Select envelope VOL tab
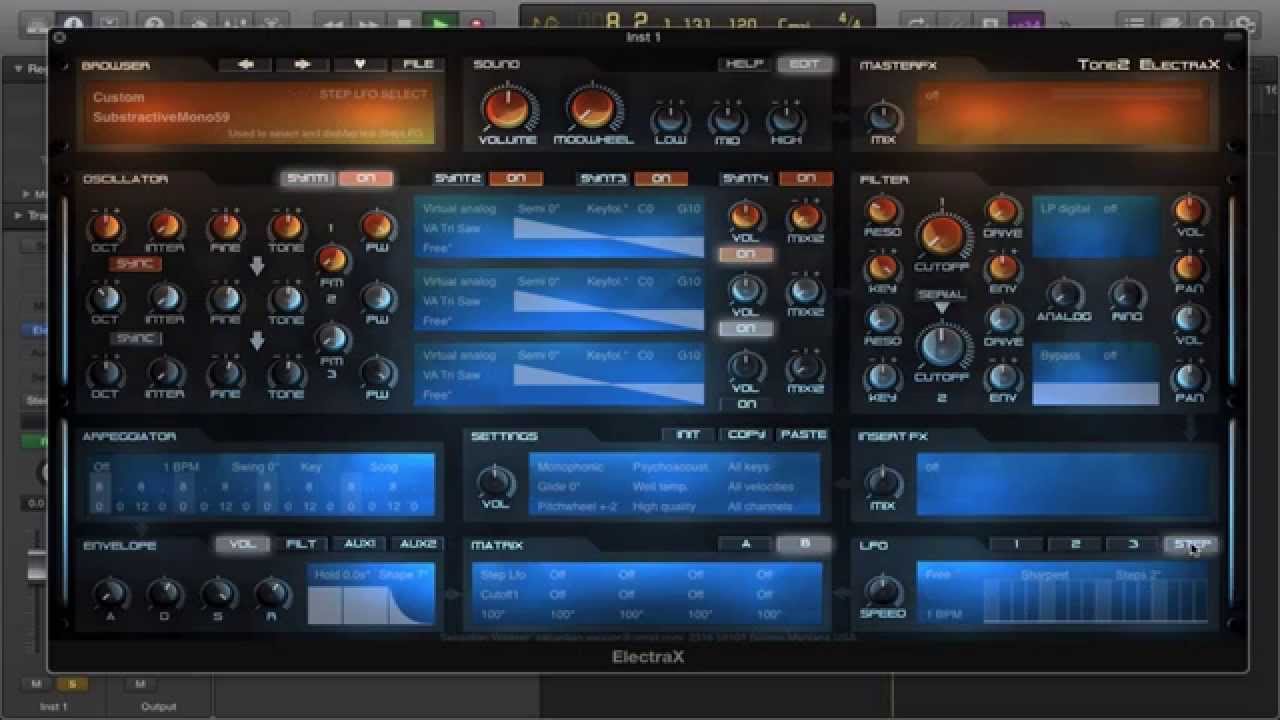 243,544
